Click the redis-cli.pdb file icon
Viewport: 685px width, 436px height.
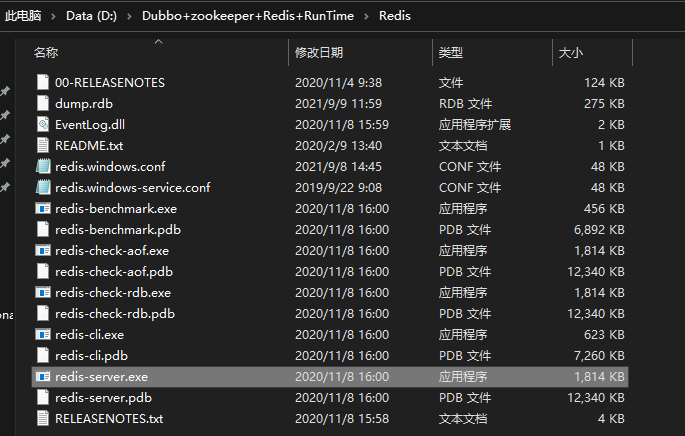43,355
